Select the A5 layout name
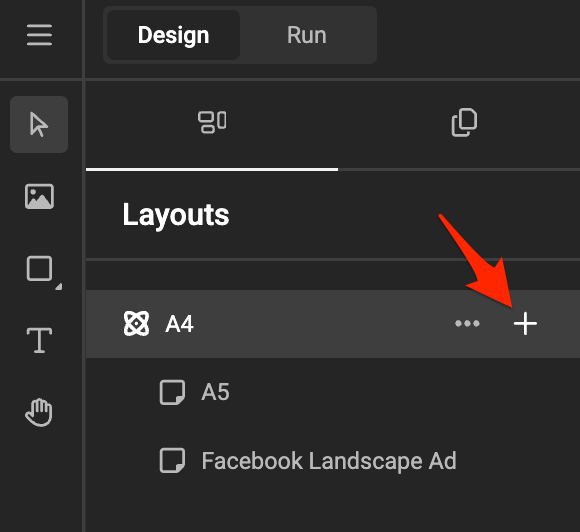Viewport: 580px width, 532px height. pos(215,392)
